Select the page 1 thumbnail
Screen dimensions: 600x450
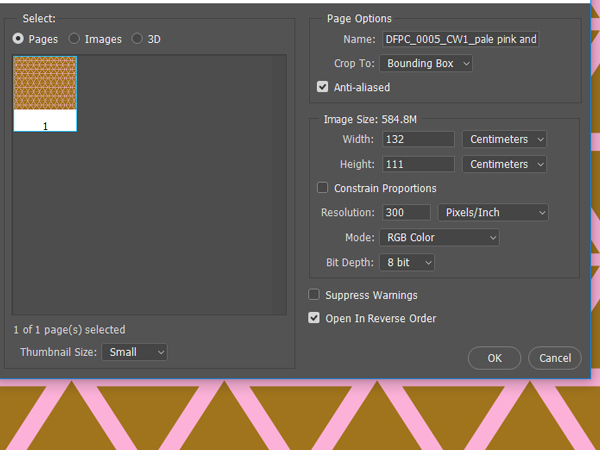(45, 94)
